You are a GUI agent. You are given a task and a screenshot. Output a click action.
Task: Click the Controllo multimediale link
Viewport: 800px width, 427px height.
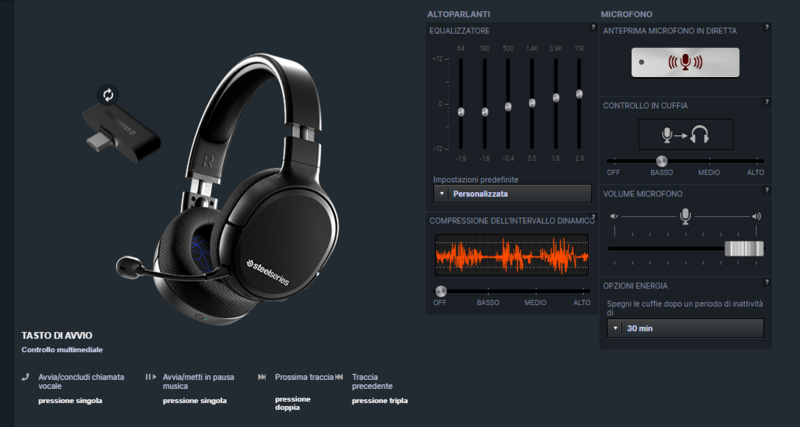click(x=62, y=350)
